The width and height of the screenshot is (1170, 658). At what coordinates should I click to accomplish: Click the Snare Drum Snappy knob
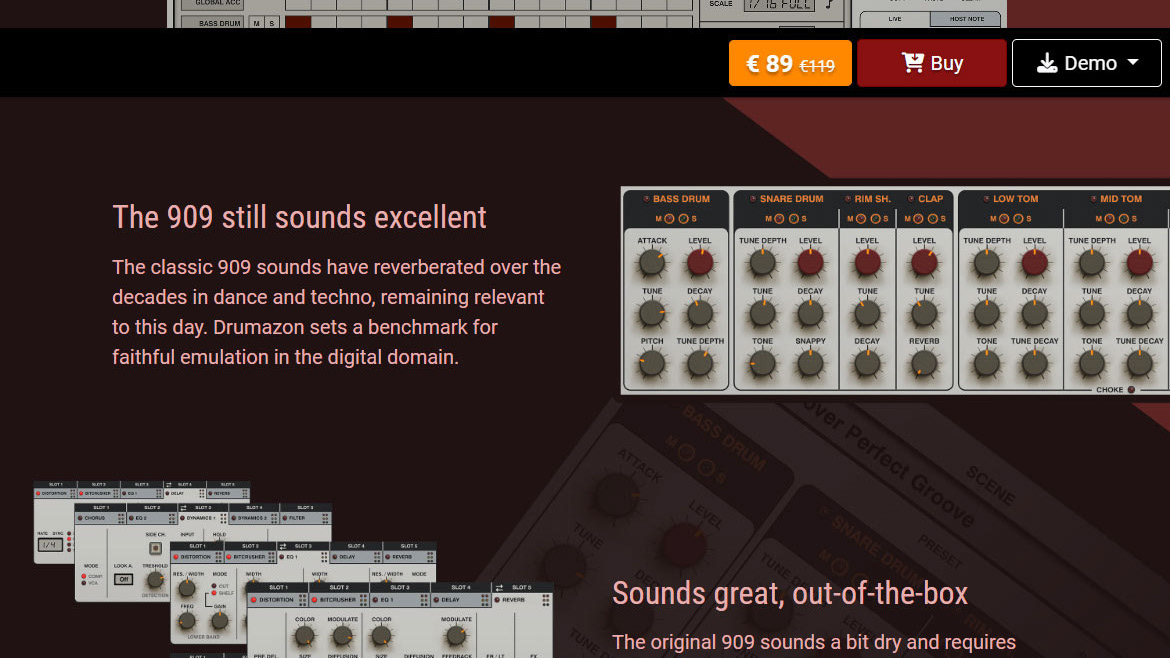(810, 364)
